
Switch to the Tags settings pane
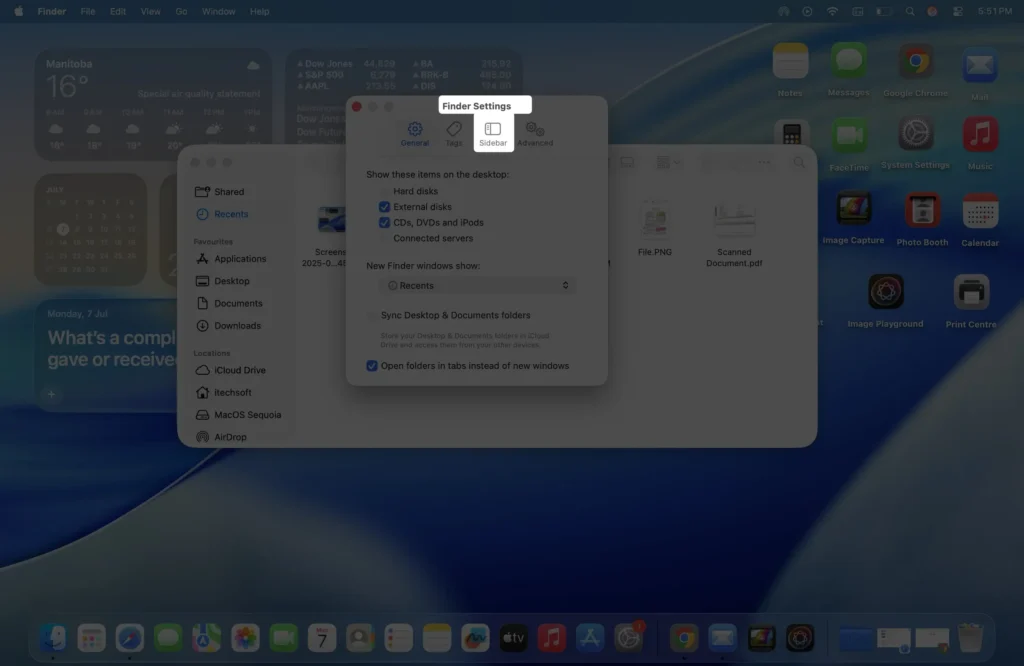(454, 131)
